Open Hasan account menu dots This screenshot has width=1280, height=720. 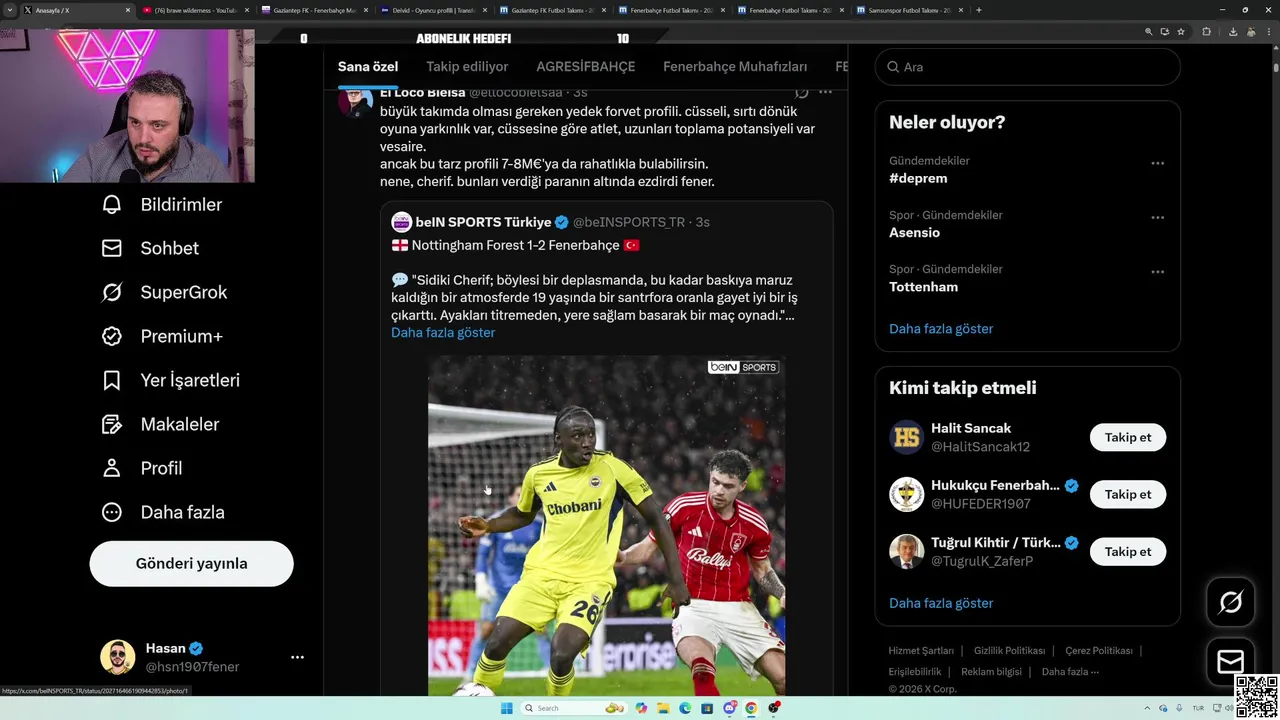(297, 657)
